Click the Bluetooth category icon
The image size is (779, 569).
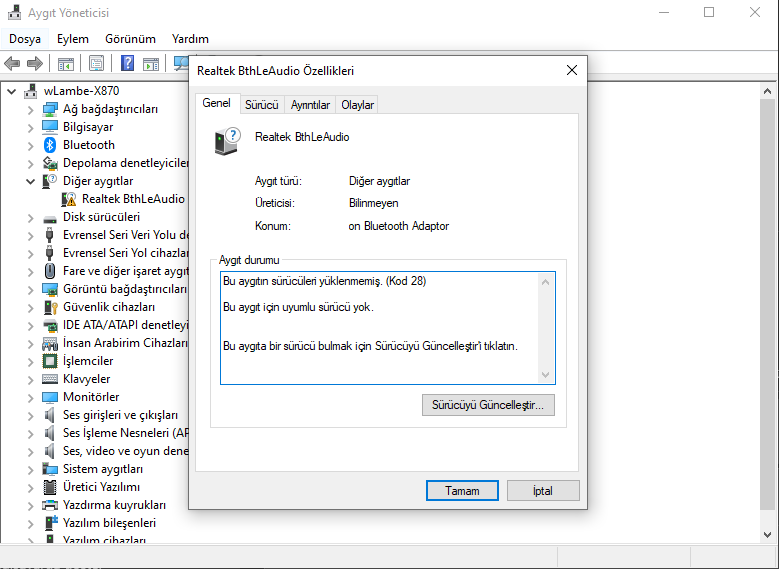(50, 145)
